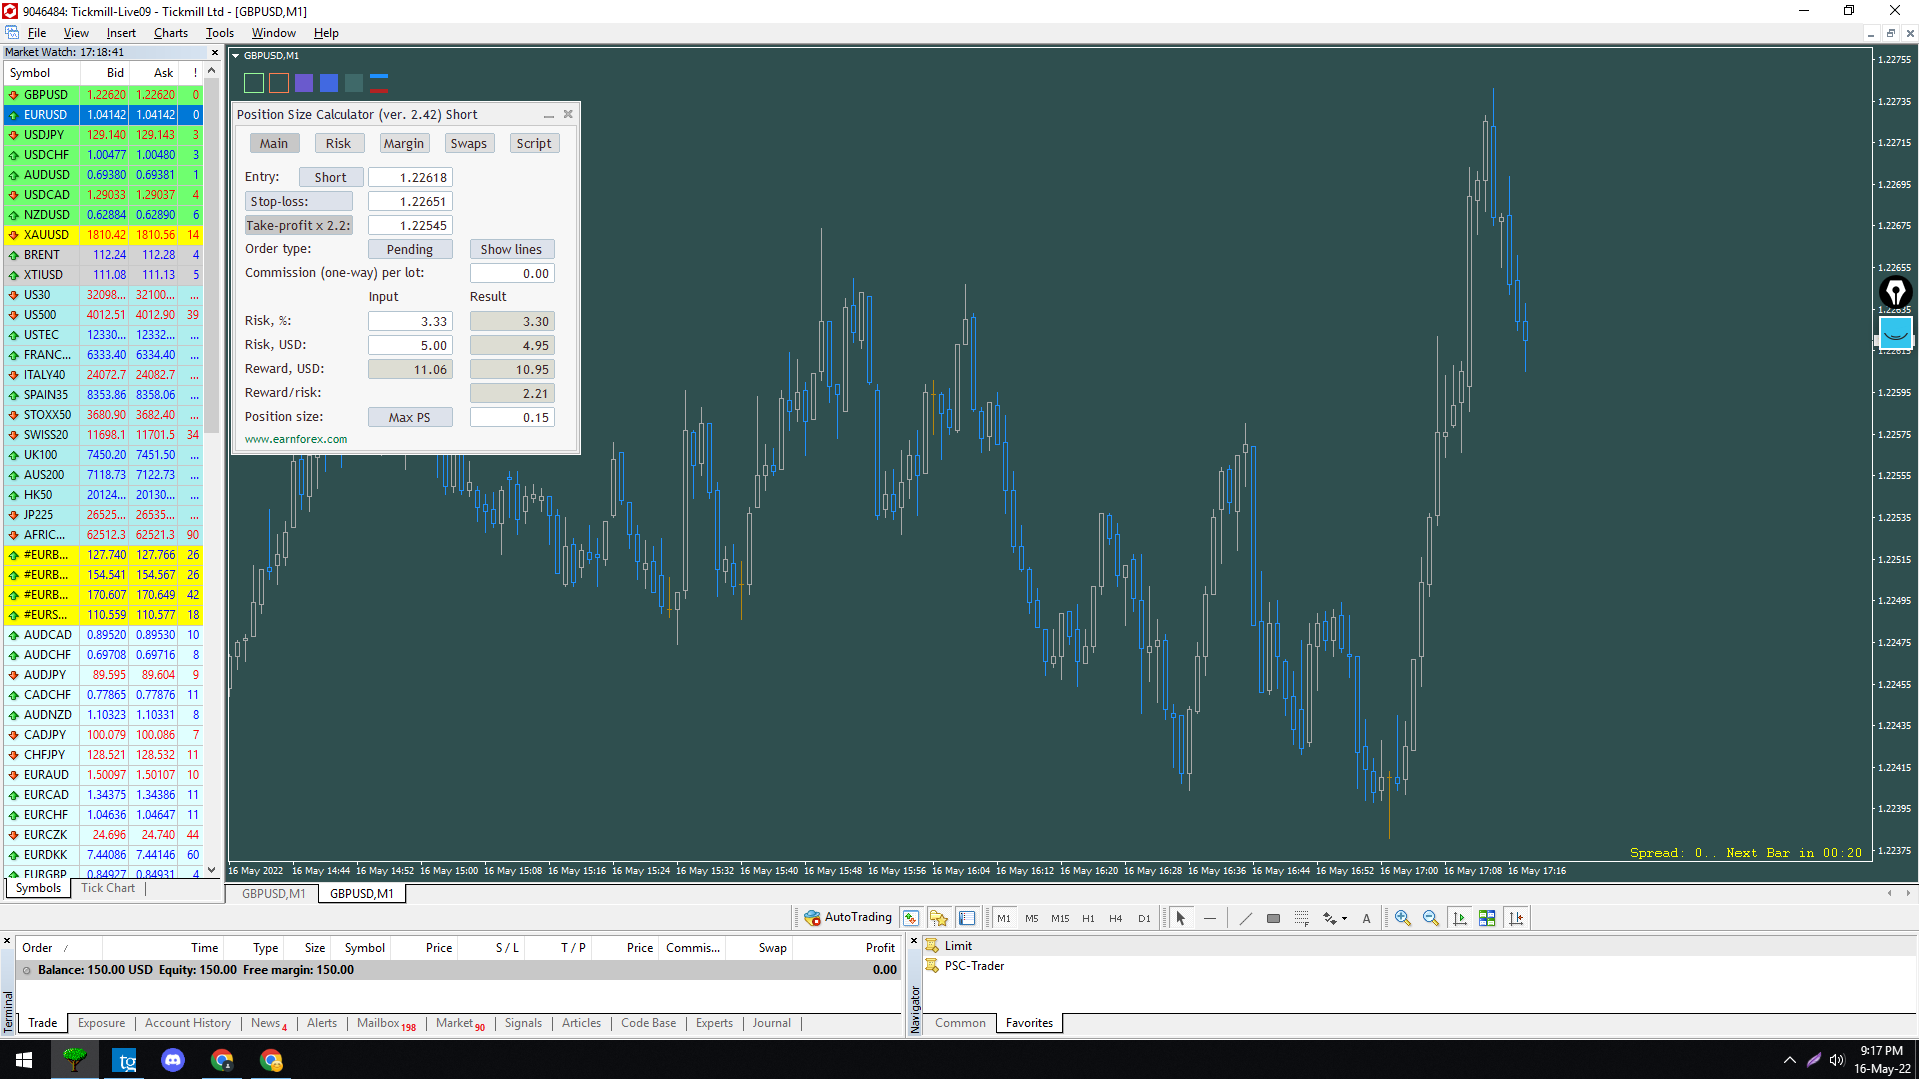Switch chart to M15 timeframe
This screenshot has width=1919, height=1079.
coord(1060,917)
